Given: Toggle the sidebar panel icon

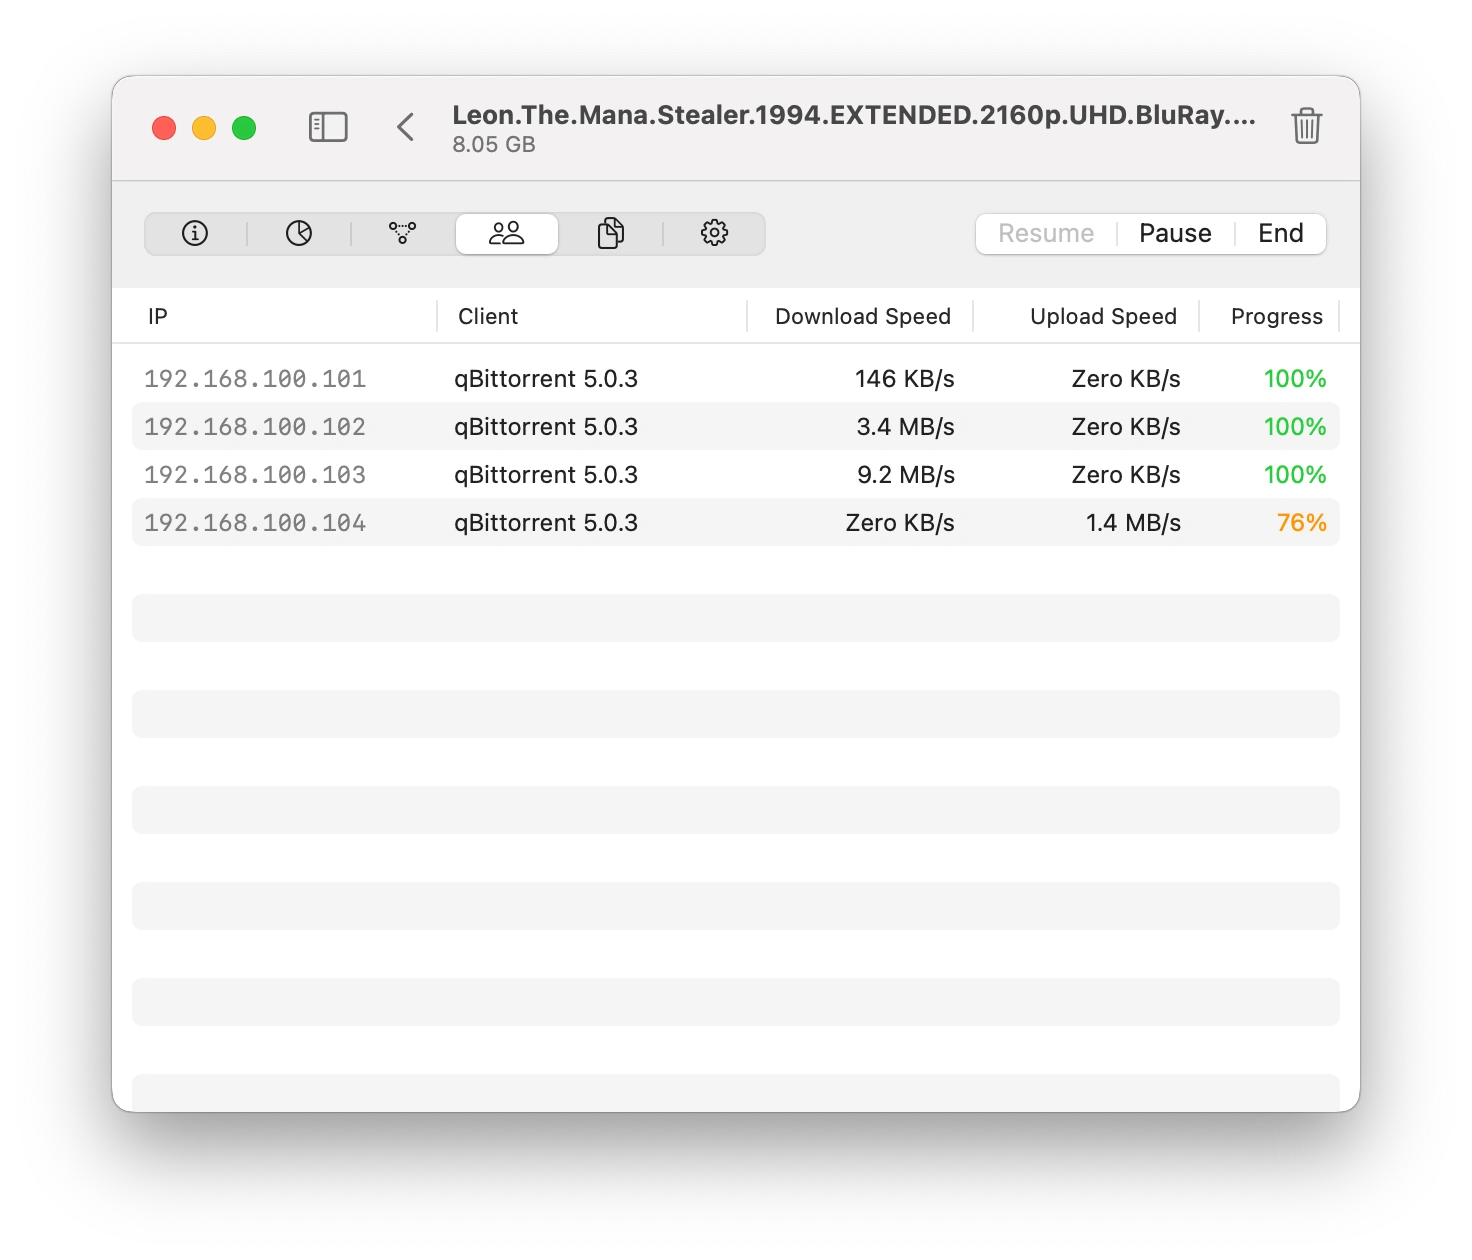Looking at the screenshot, I should (328, 127).
